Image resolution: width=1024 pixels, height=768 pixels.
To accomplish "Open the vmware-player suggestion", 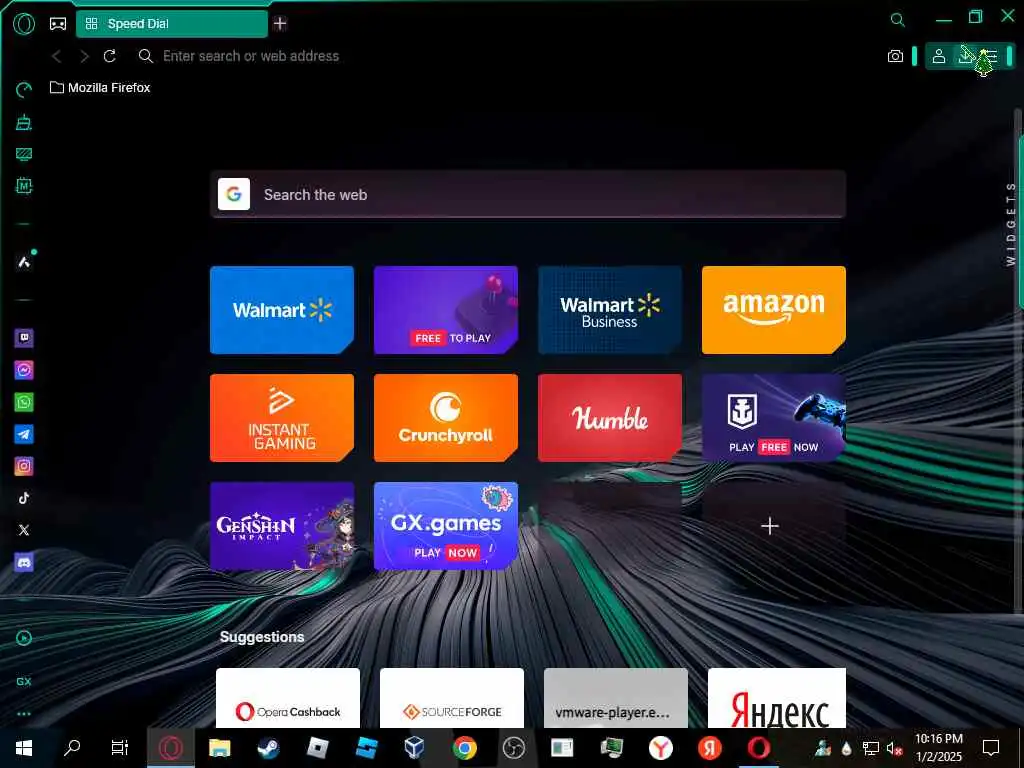I will pyautogui.click(x=616, y=697).
